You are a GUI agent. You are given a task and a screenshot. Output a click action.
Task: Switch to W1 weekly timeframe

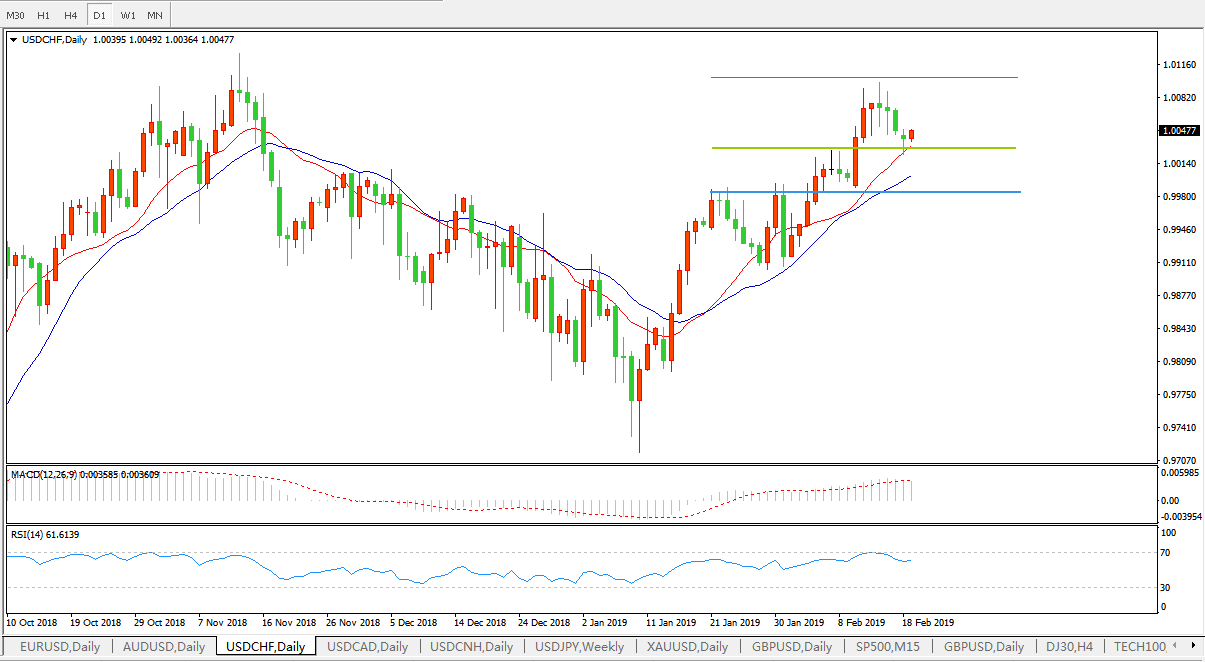click(128, 15)
